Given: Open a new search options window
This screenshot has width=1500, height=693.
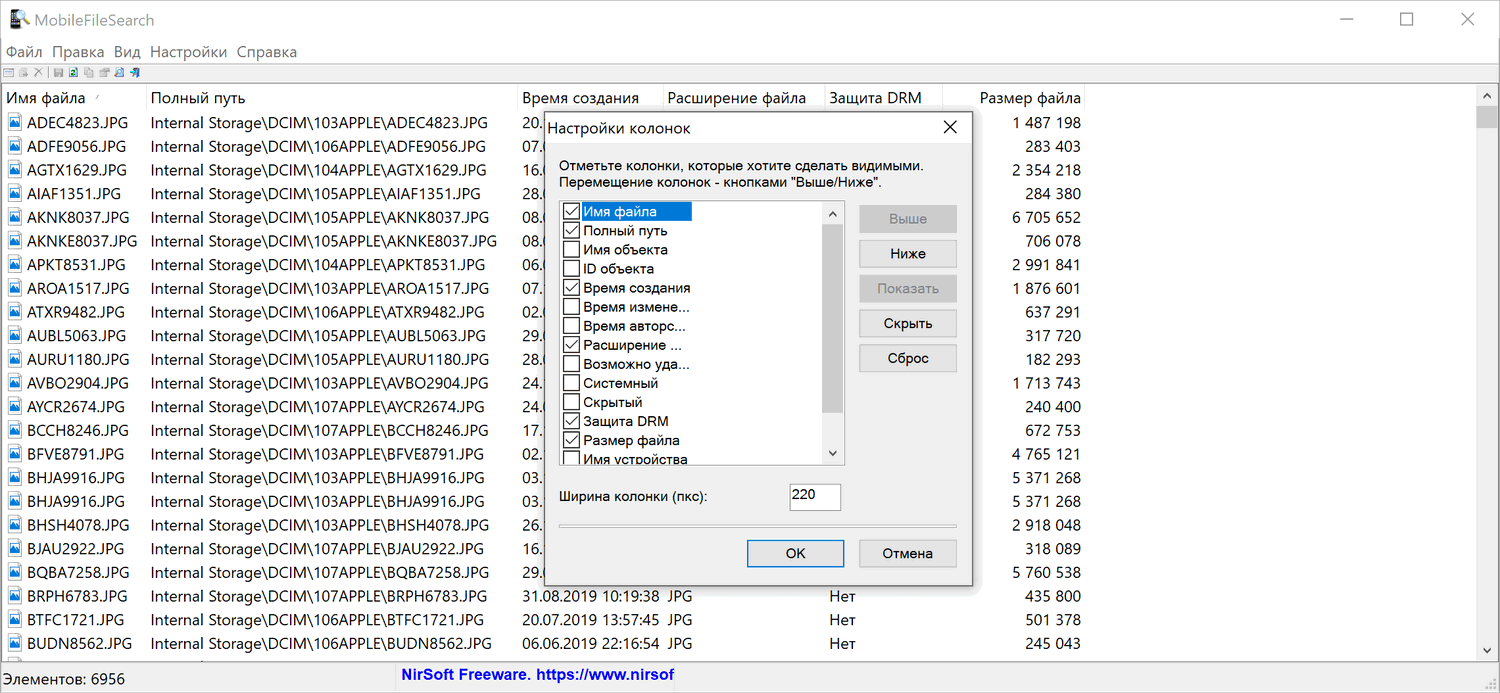Looking at the screenshot, I should 9,72.
